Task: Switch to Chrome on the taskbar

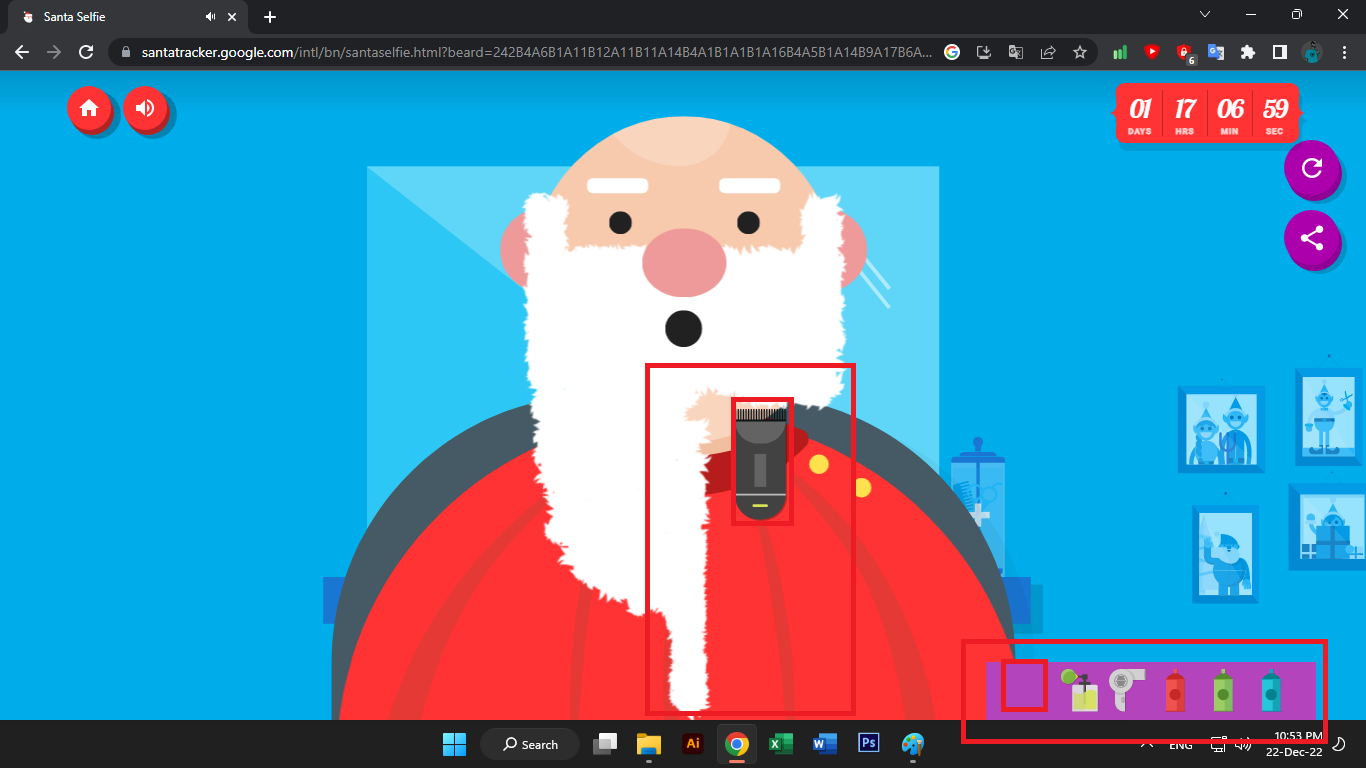Action: [737, 744]
